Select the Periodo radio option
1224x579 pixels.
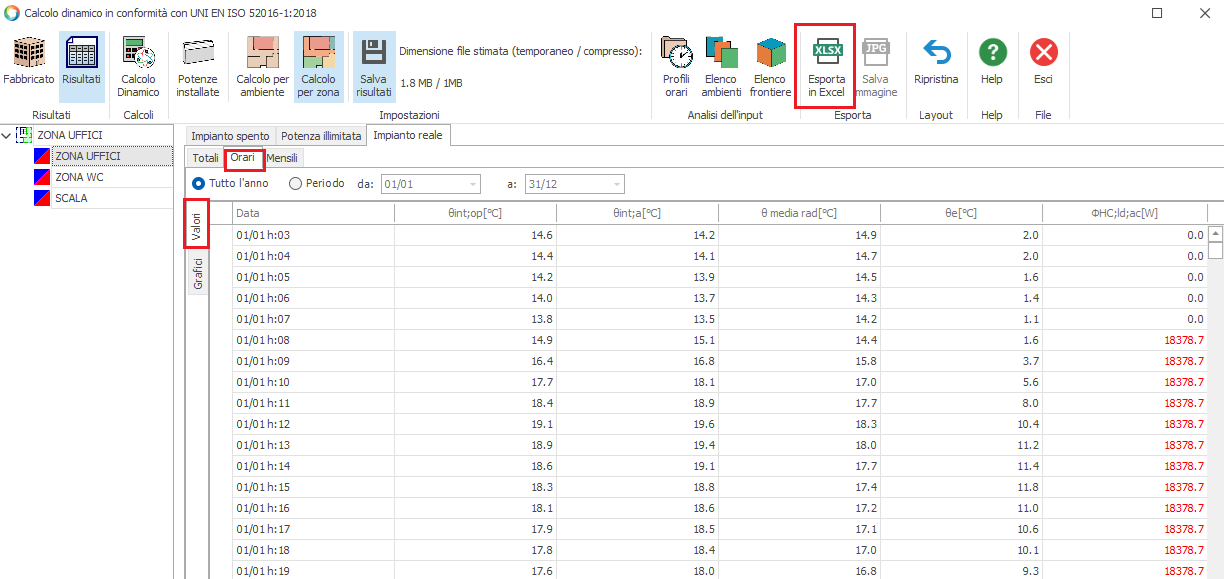[295, 184]
